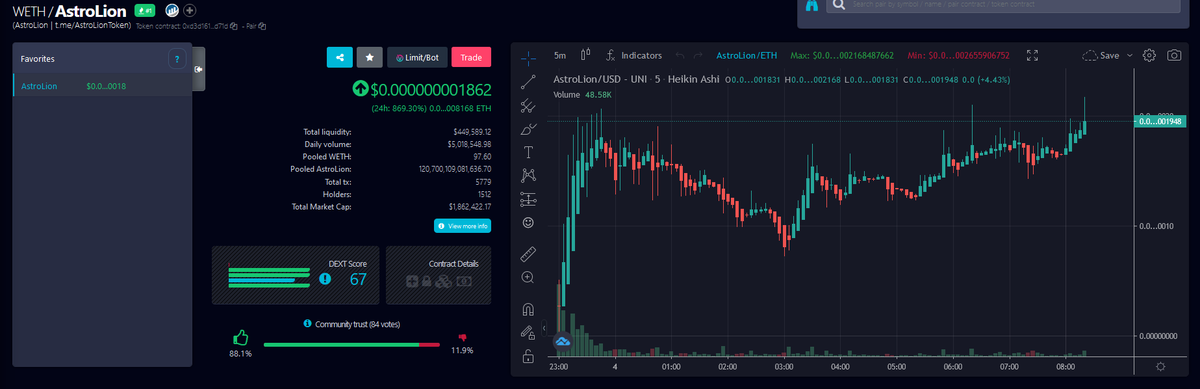Click the Total Market Cap value

pyautogui.click(x=470, y=207)
